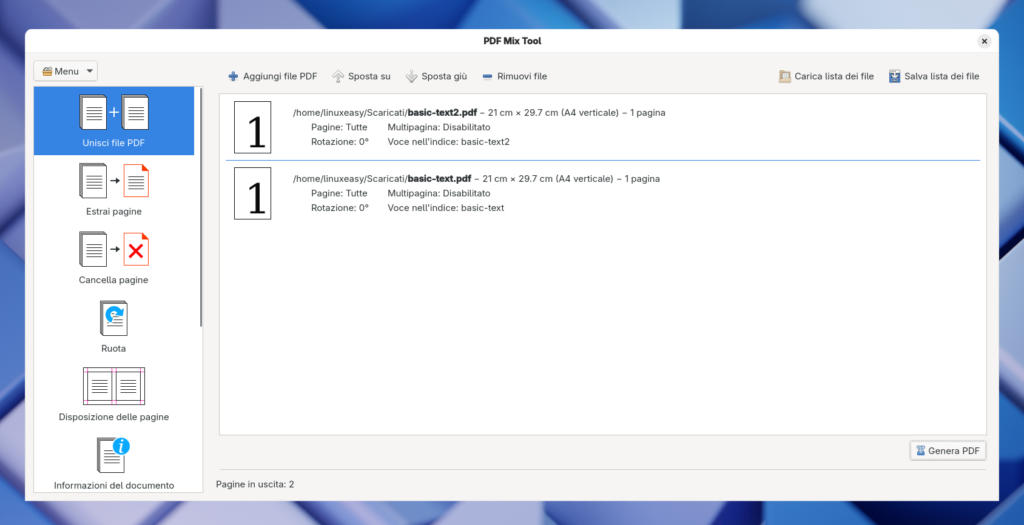Open Informazioni del documento icon
Image resolution: width=1024 pixels, height=525 pixels.
coord(114,454)
